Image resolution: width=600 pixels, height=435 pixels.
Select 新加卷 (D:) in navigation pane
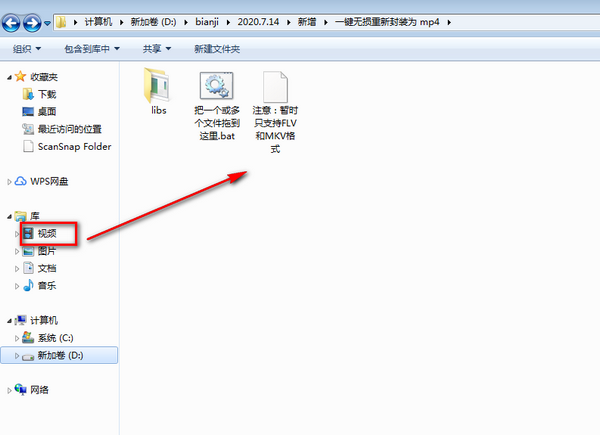(x=60, y=355)
